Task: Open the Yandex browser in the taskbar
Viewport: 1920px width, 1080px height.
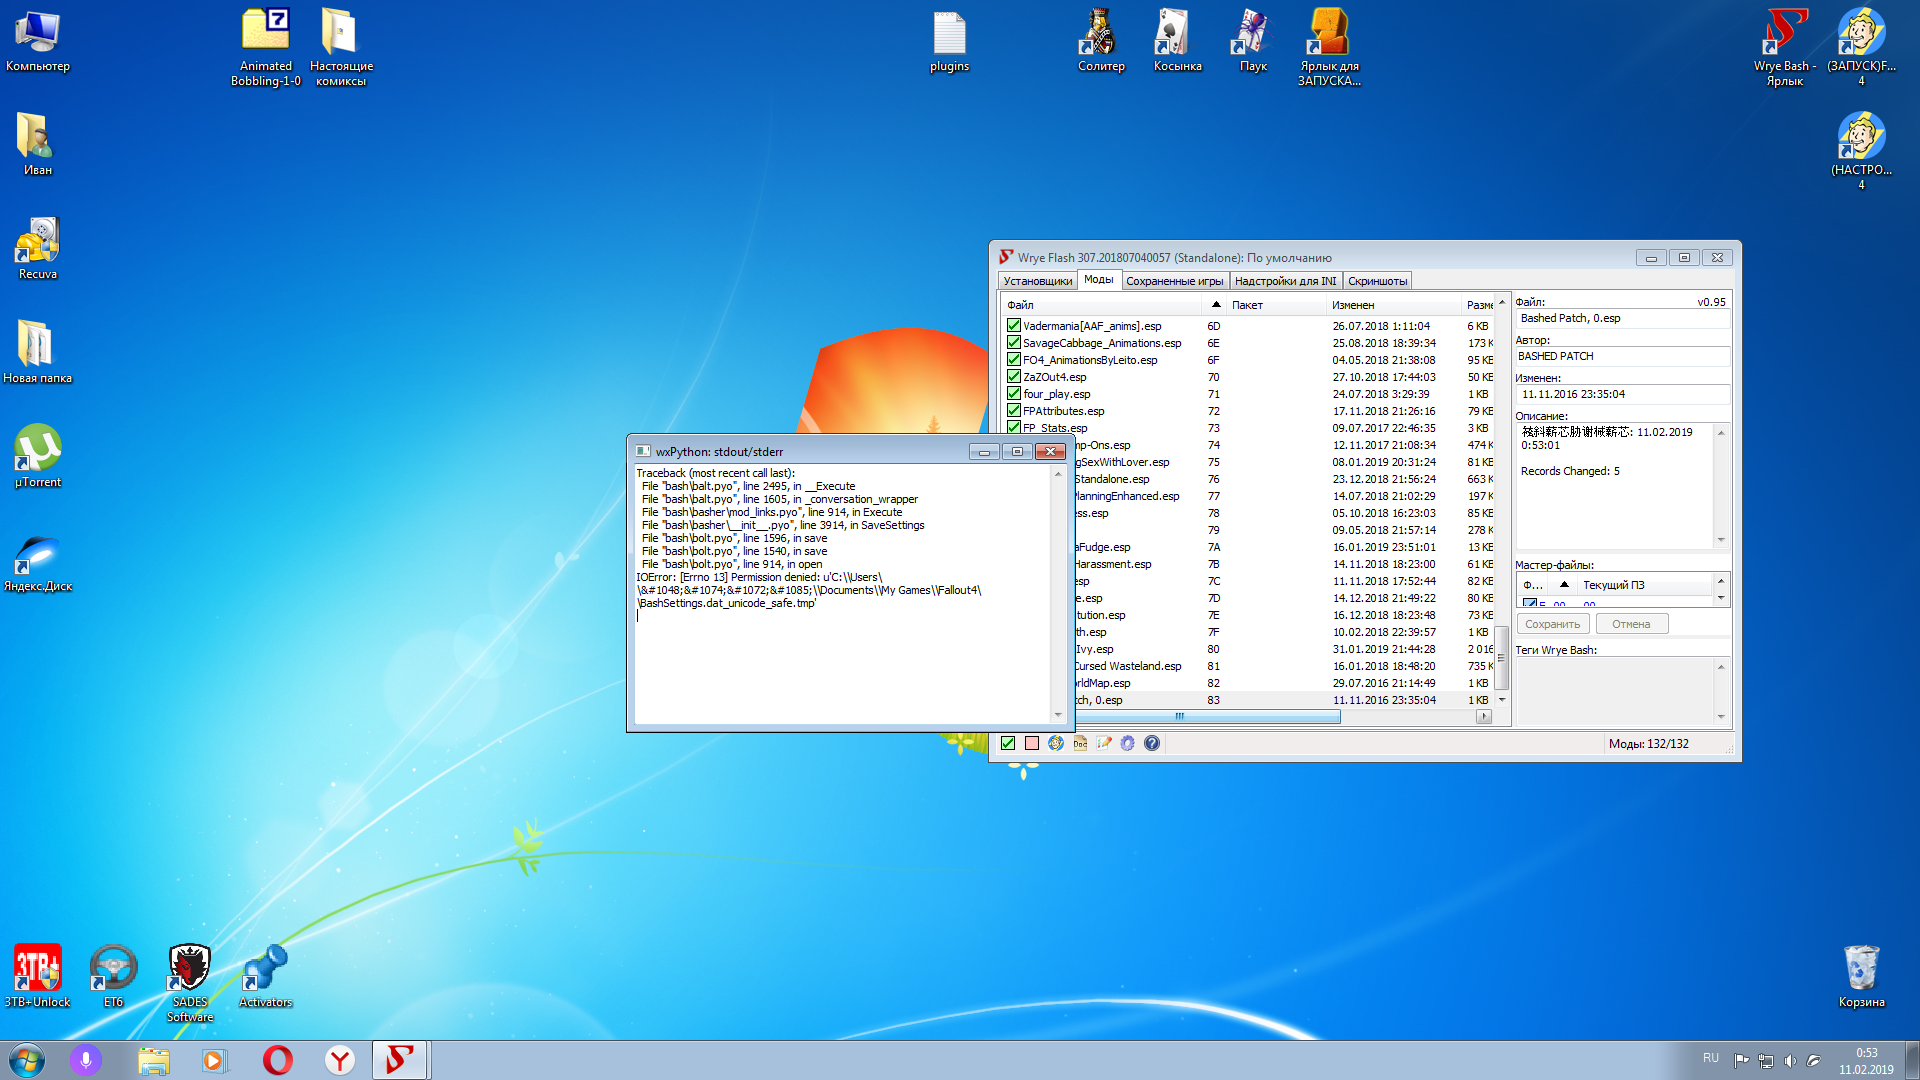Action: [x=340, y=1060]
